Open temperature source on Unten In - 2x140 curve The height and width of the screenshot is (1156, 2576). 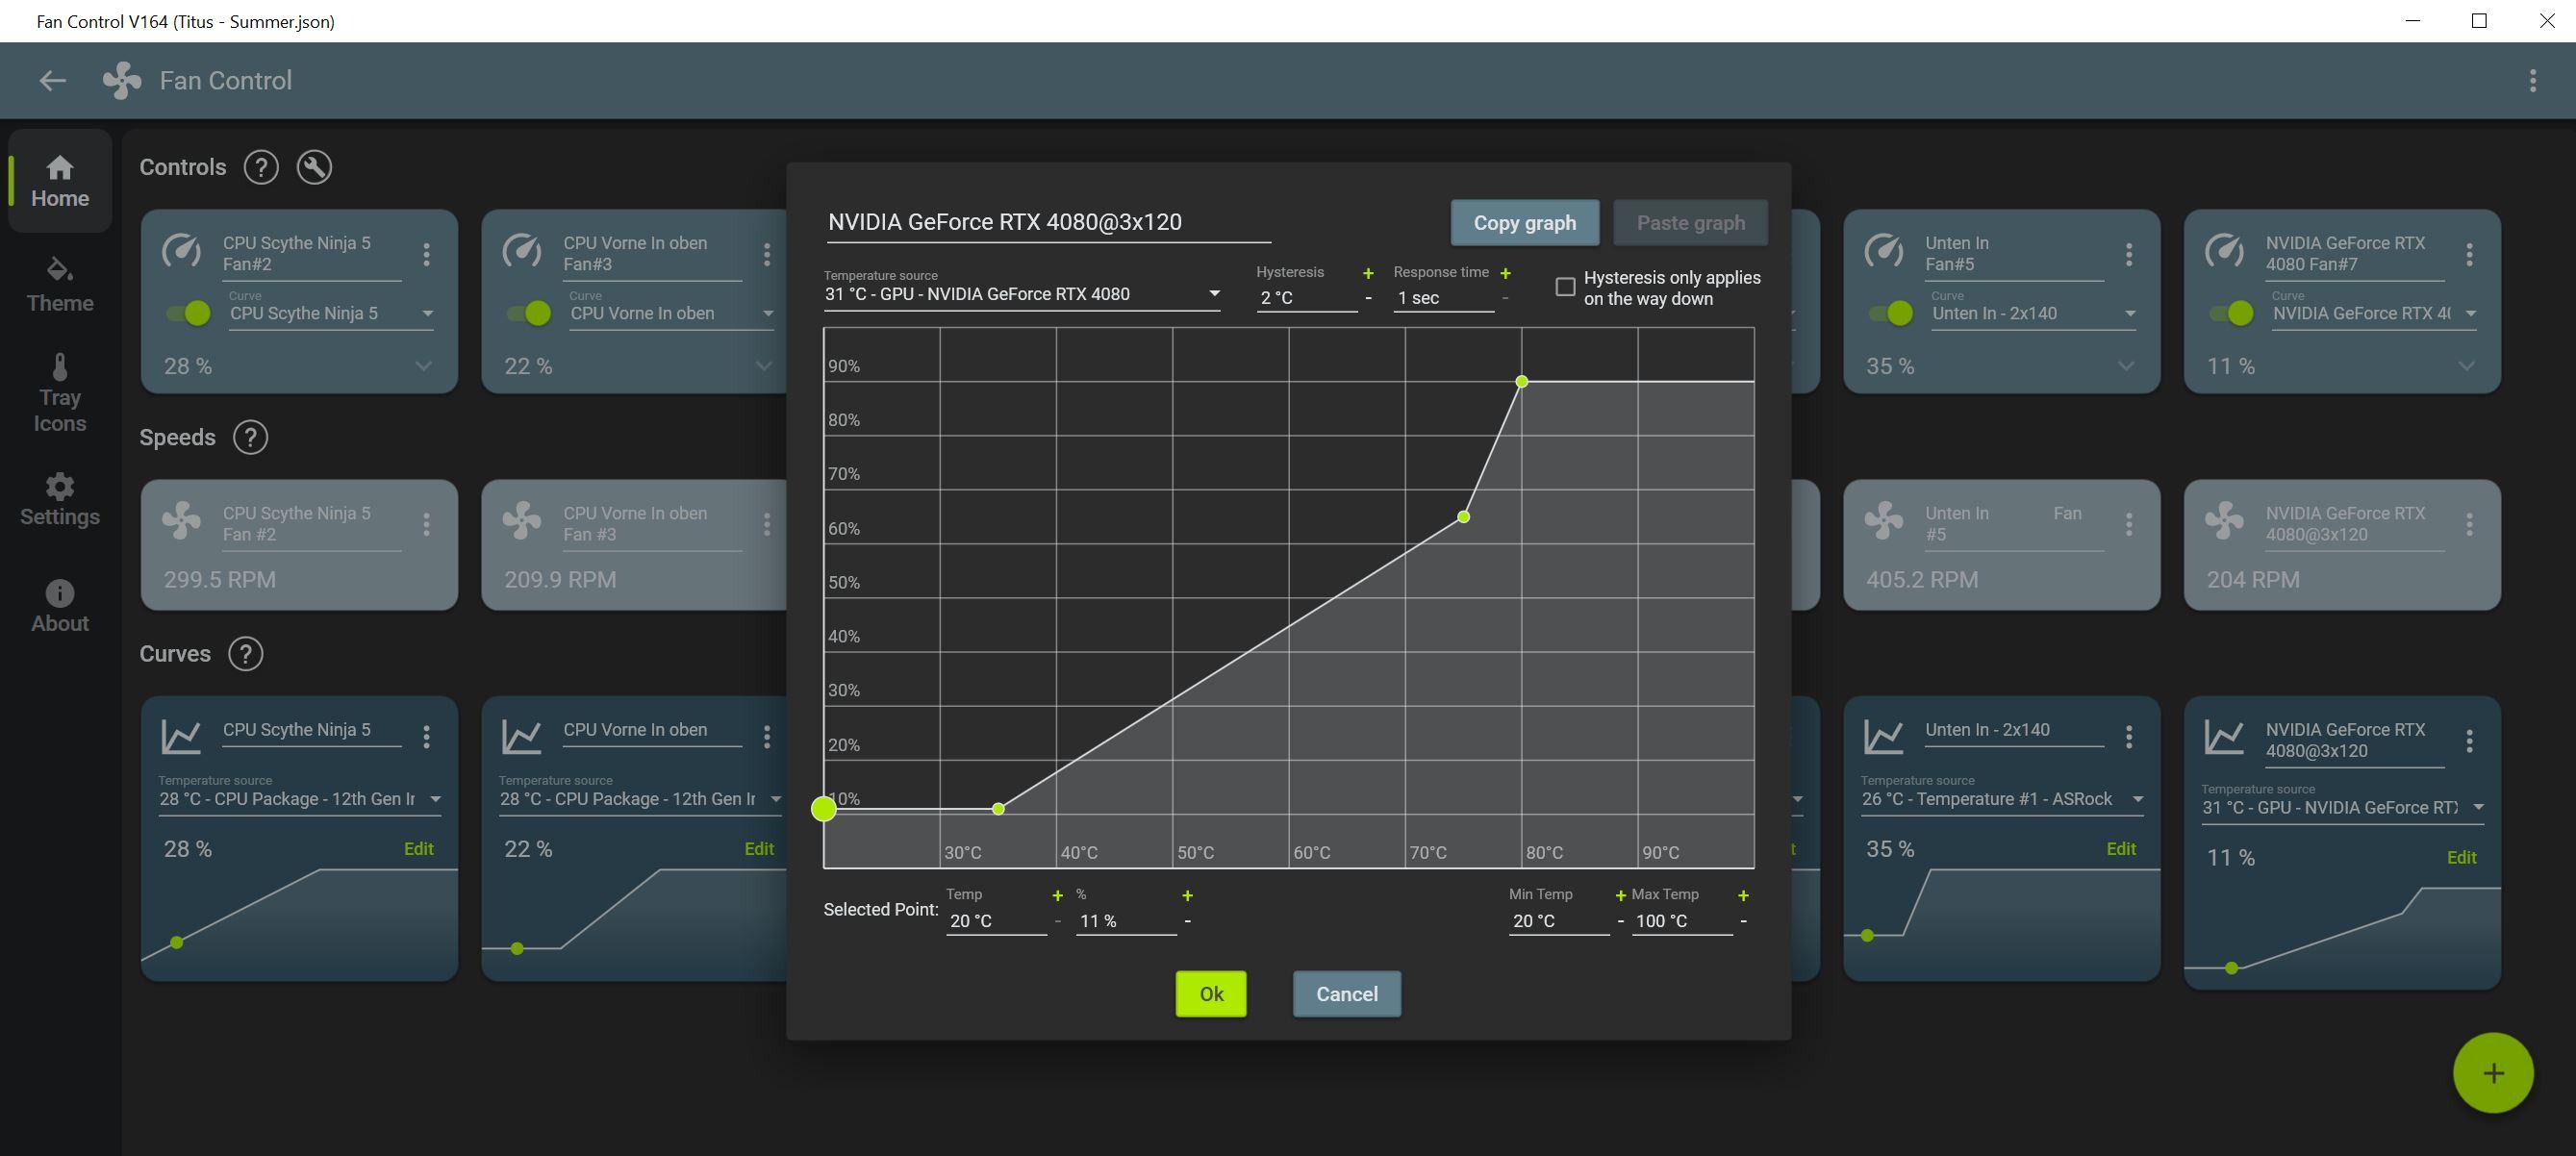tap(2002, 799)
